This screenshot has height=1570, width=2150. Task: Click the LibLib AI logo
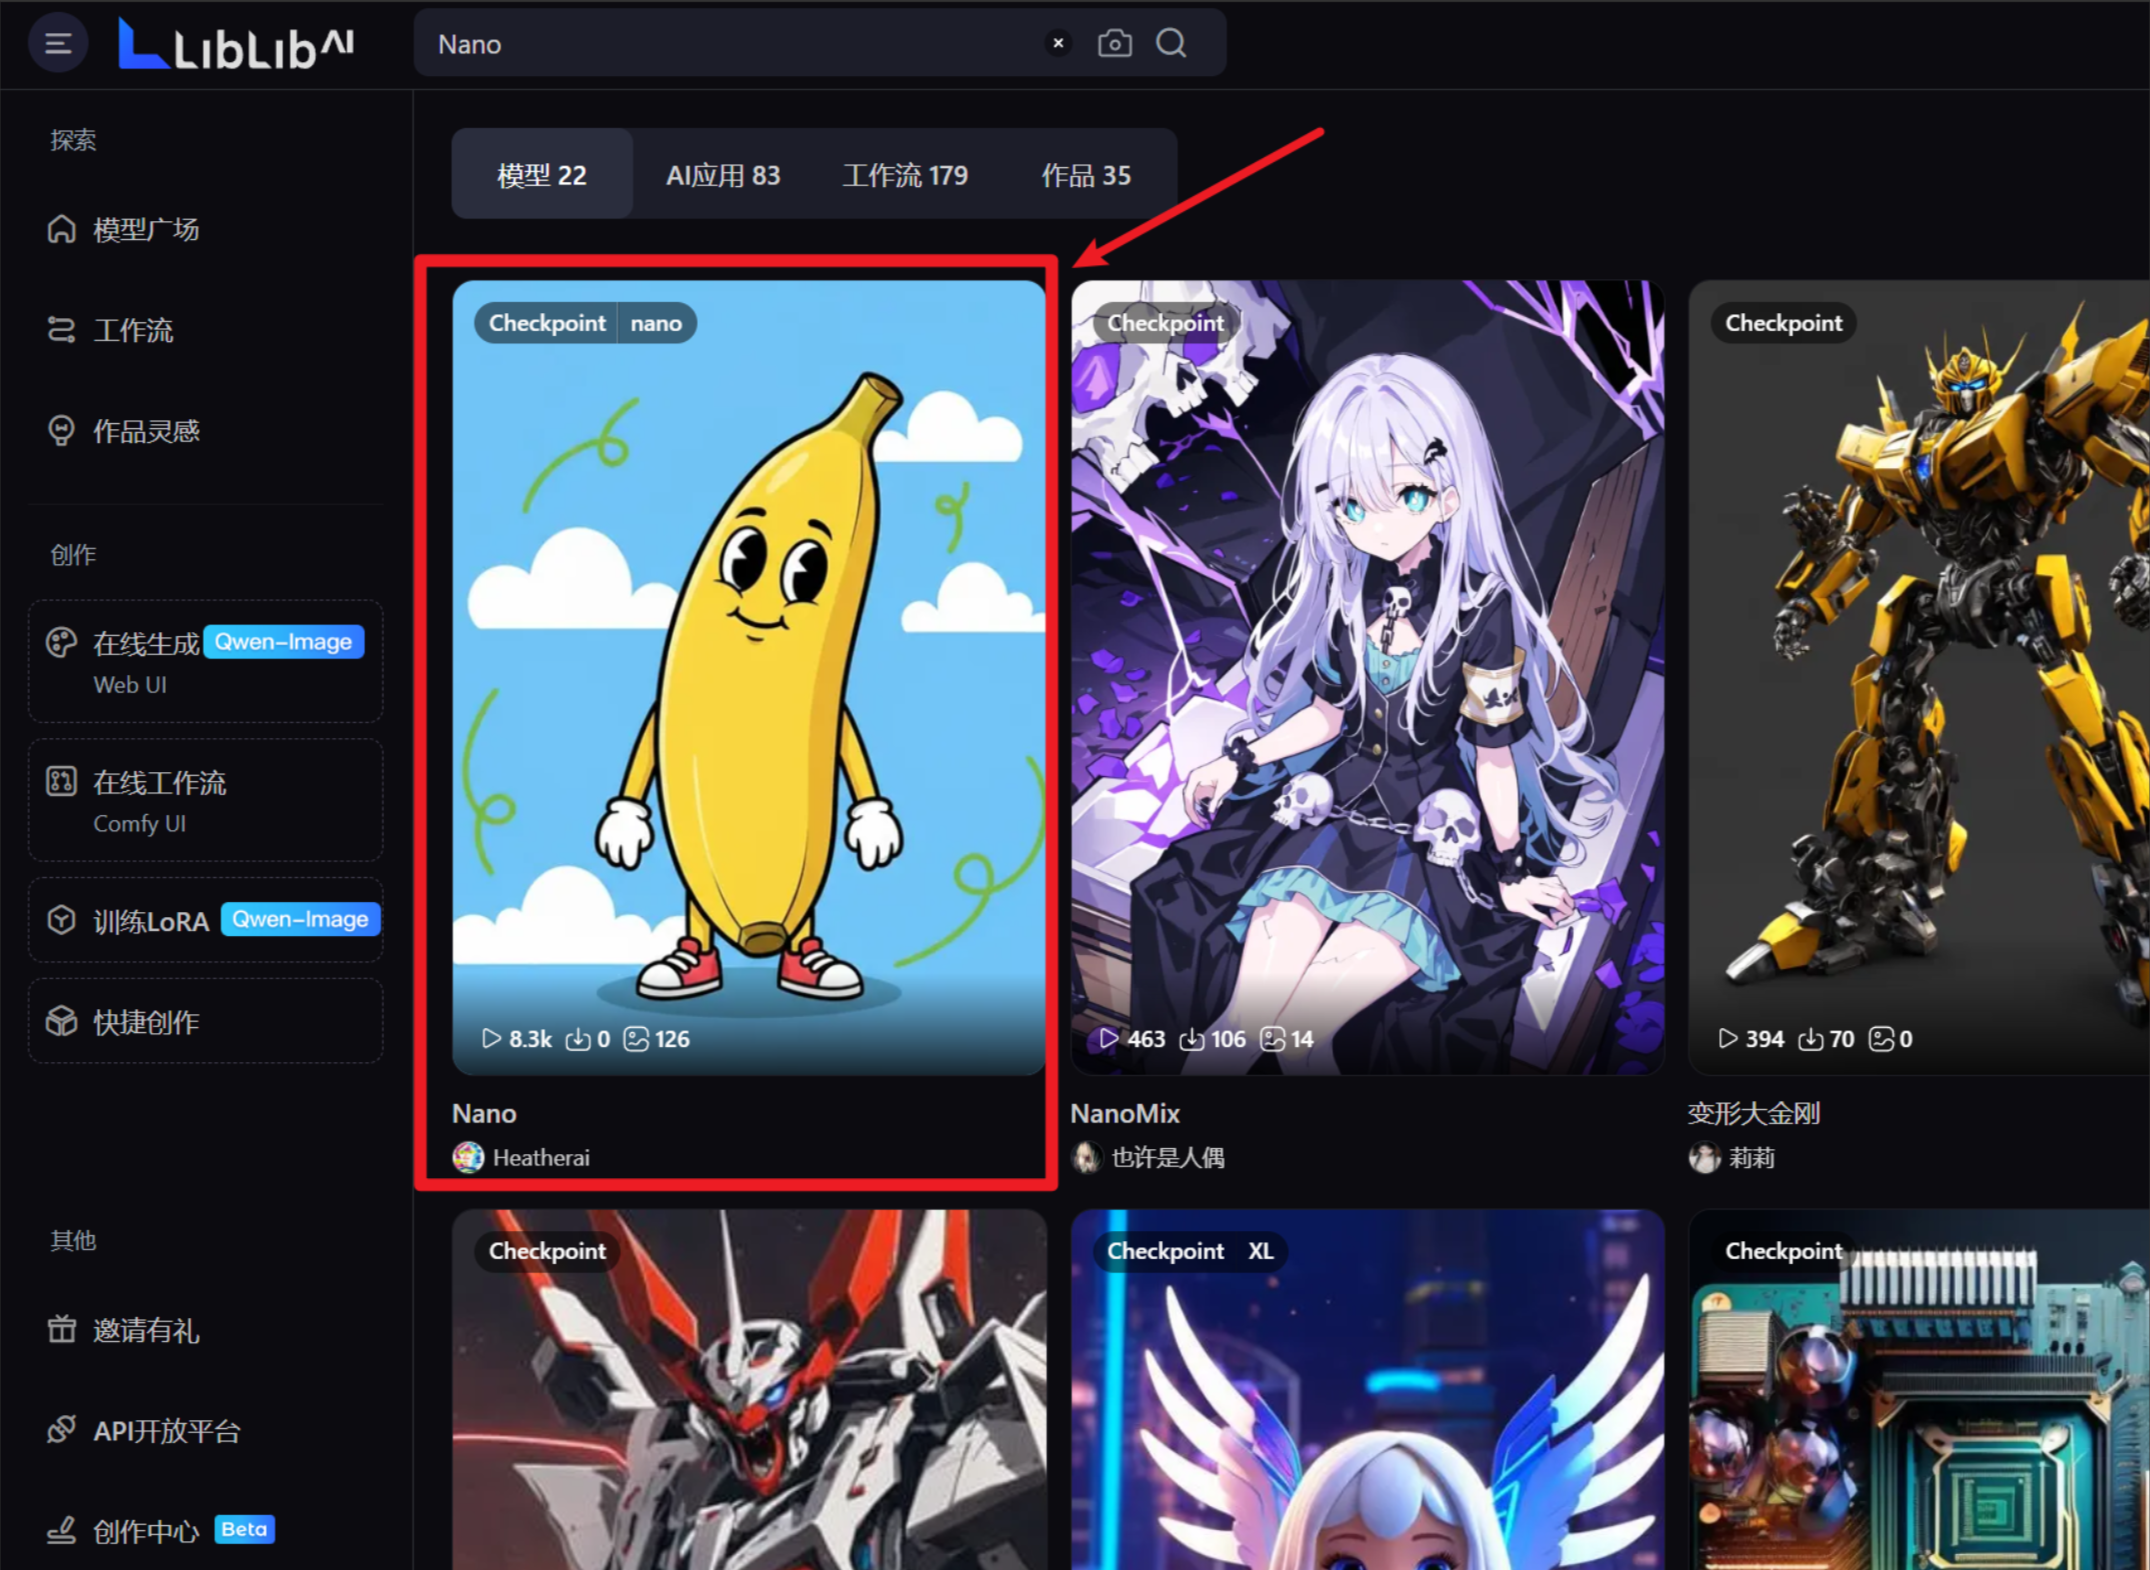coord(236,45)
